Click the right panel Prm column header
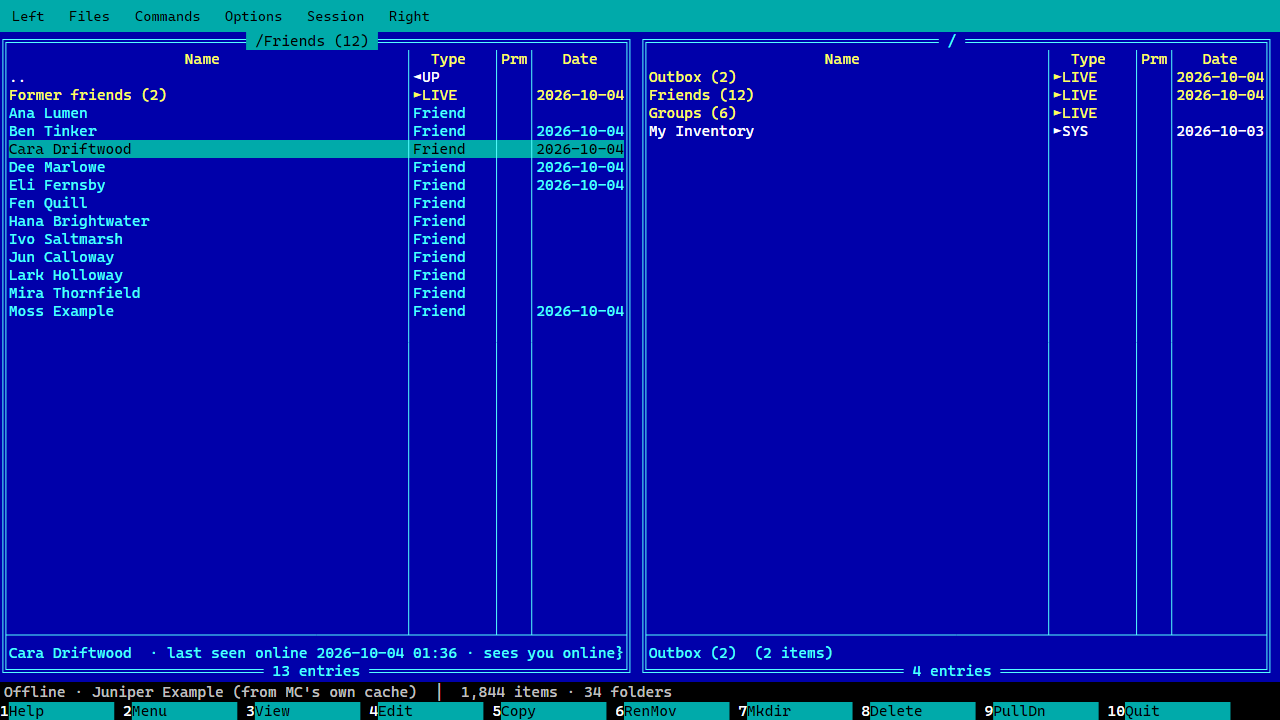 click(x=1154, y=59)
